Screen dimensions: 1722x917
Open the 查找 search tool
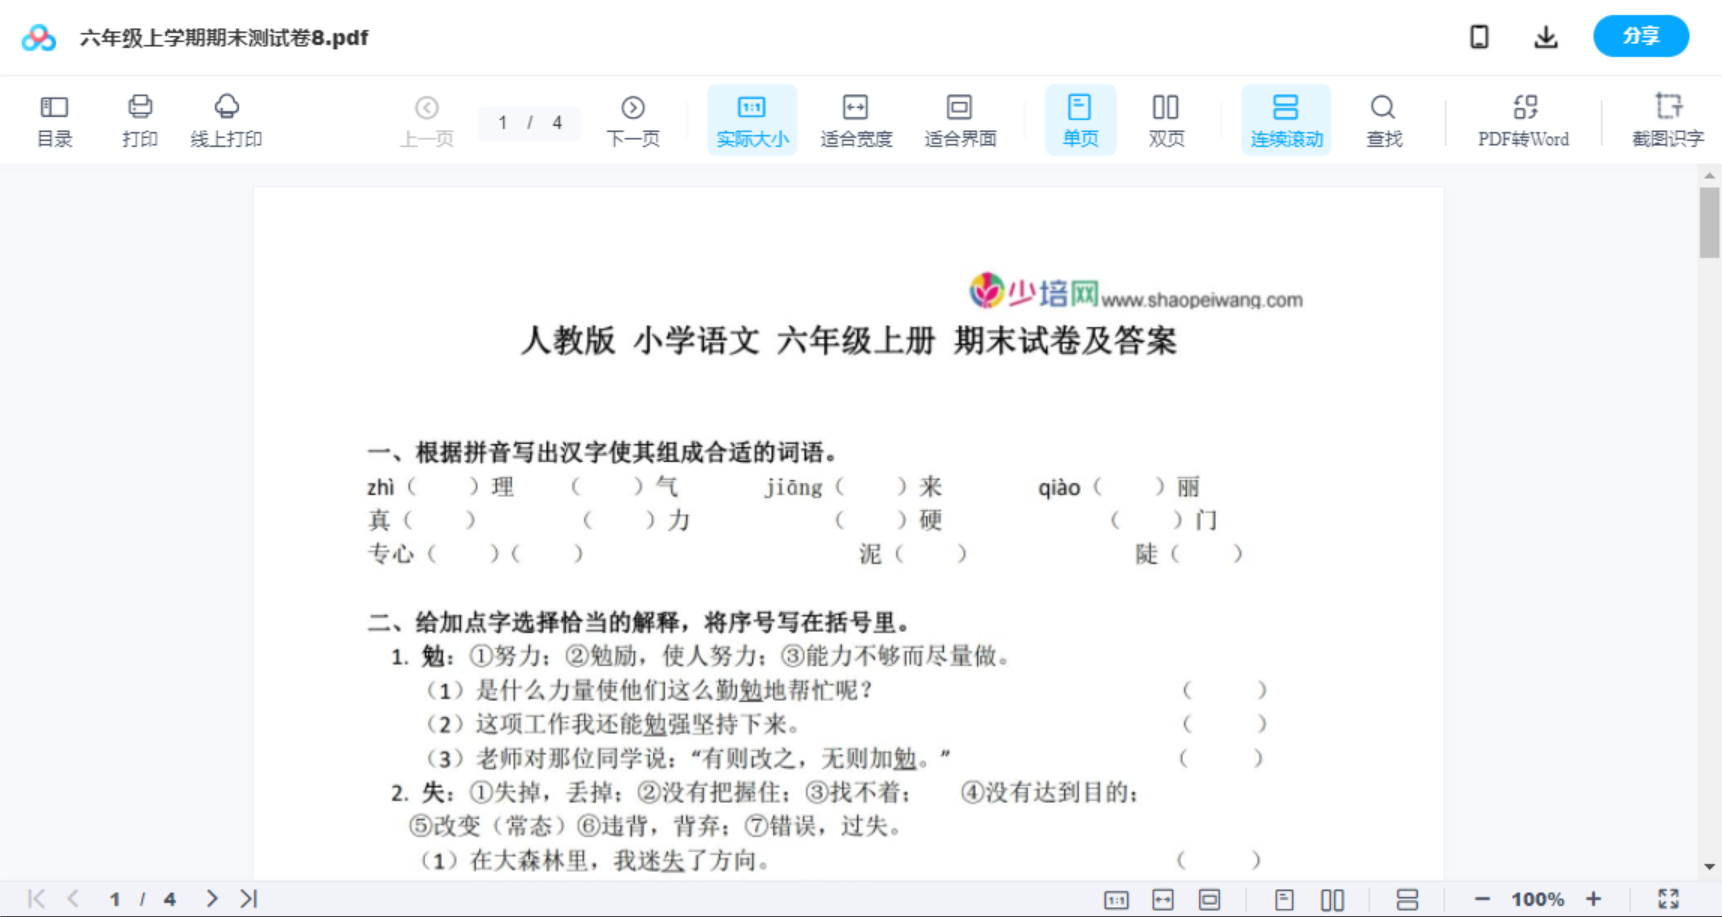tap(1383, 118)
